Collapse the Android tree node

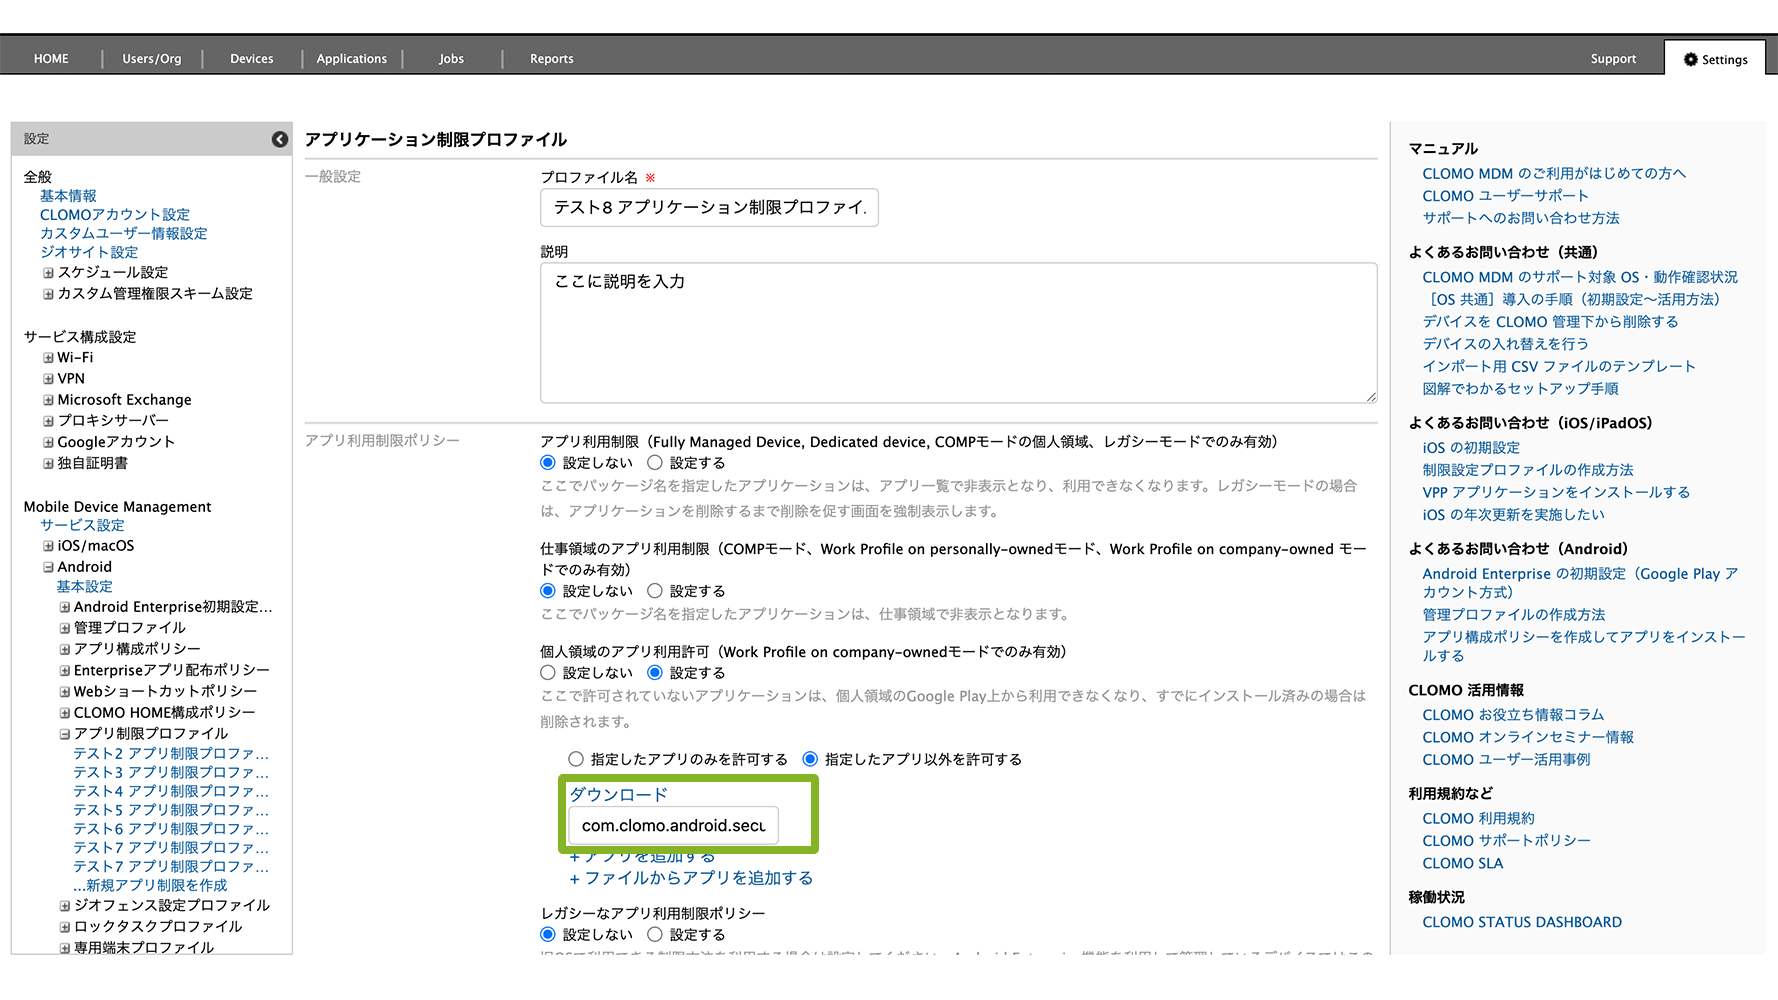[48, 567]
